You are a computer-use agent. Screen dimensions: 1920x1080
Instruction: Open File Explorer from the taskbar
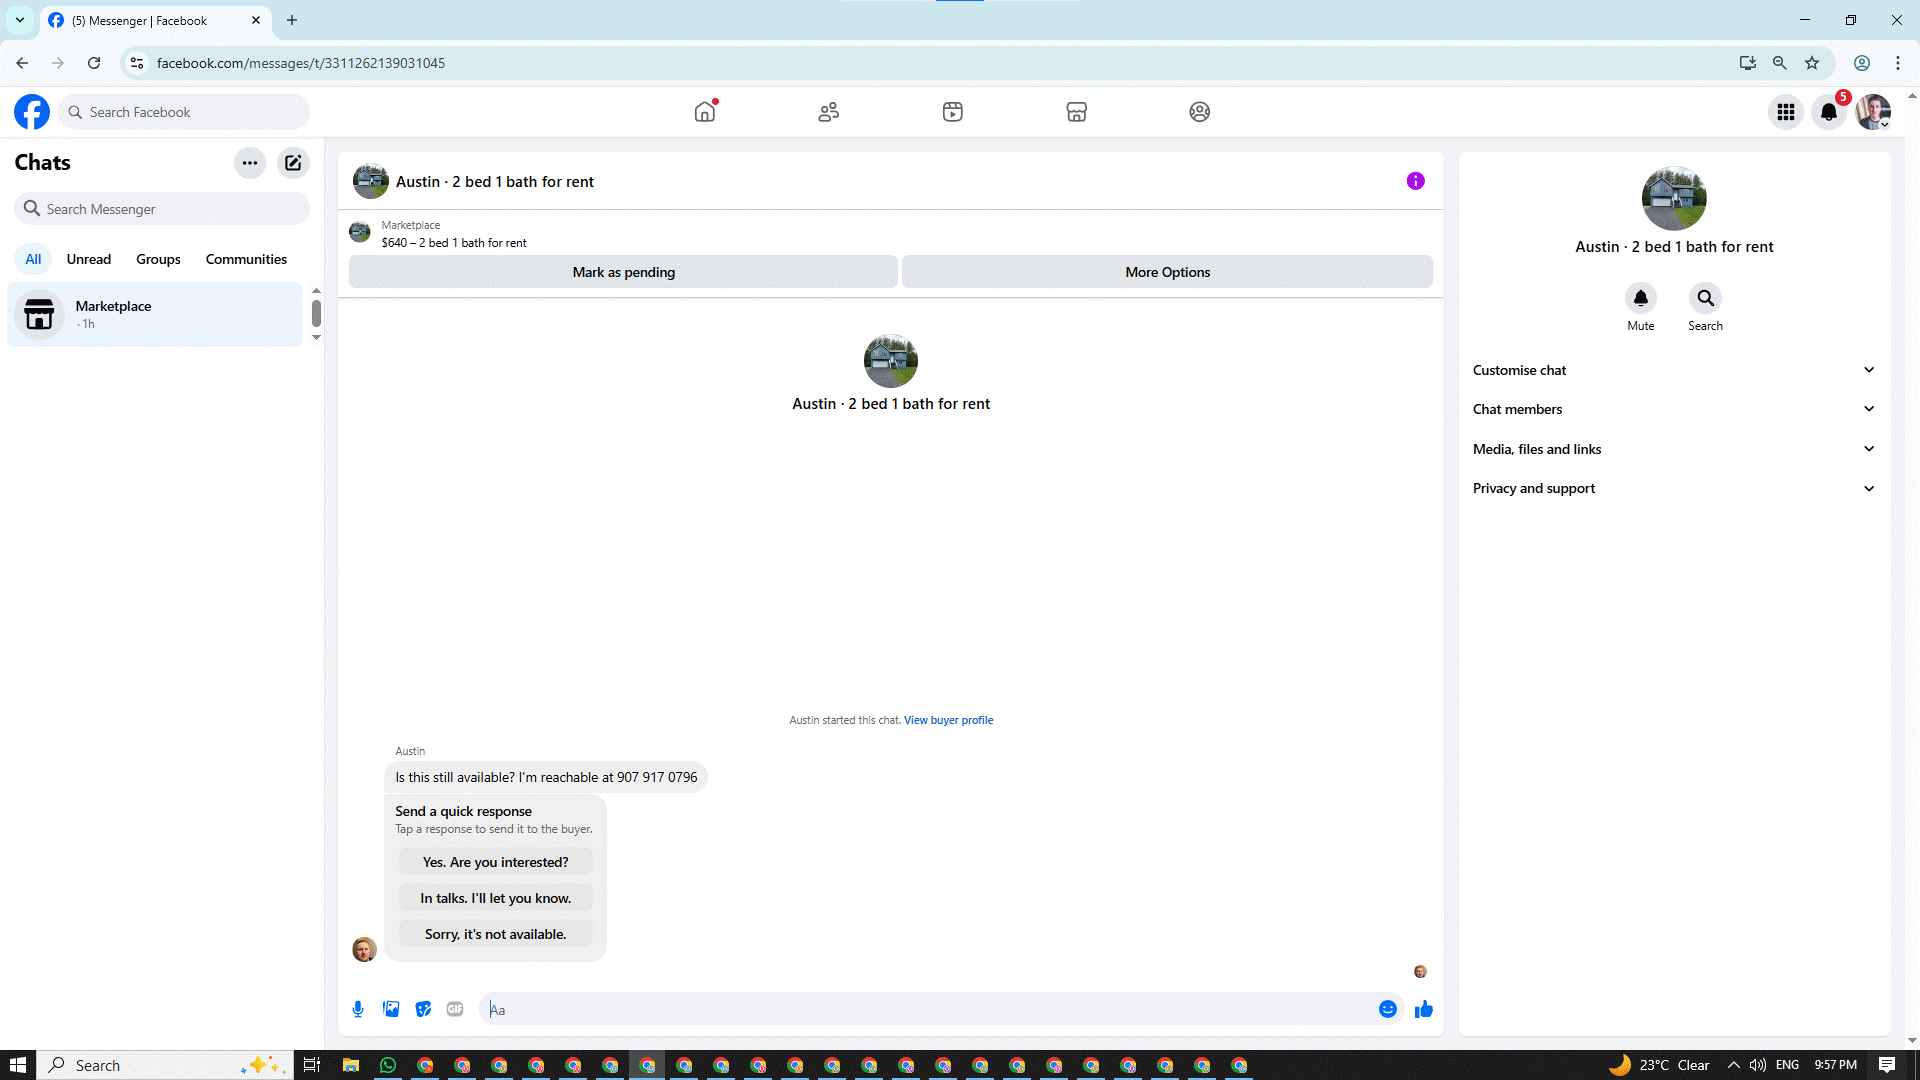coord(351,1065)
